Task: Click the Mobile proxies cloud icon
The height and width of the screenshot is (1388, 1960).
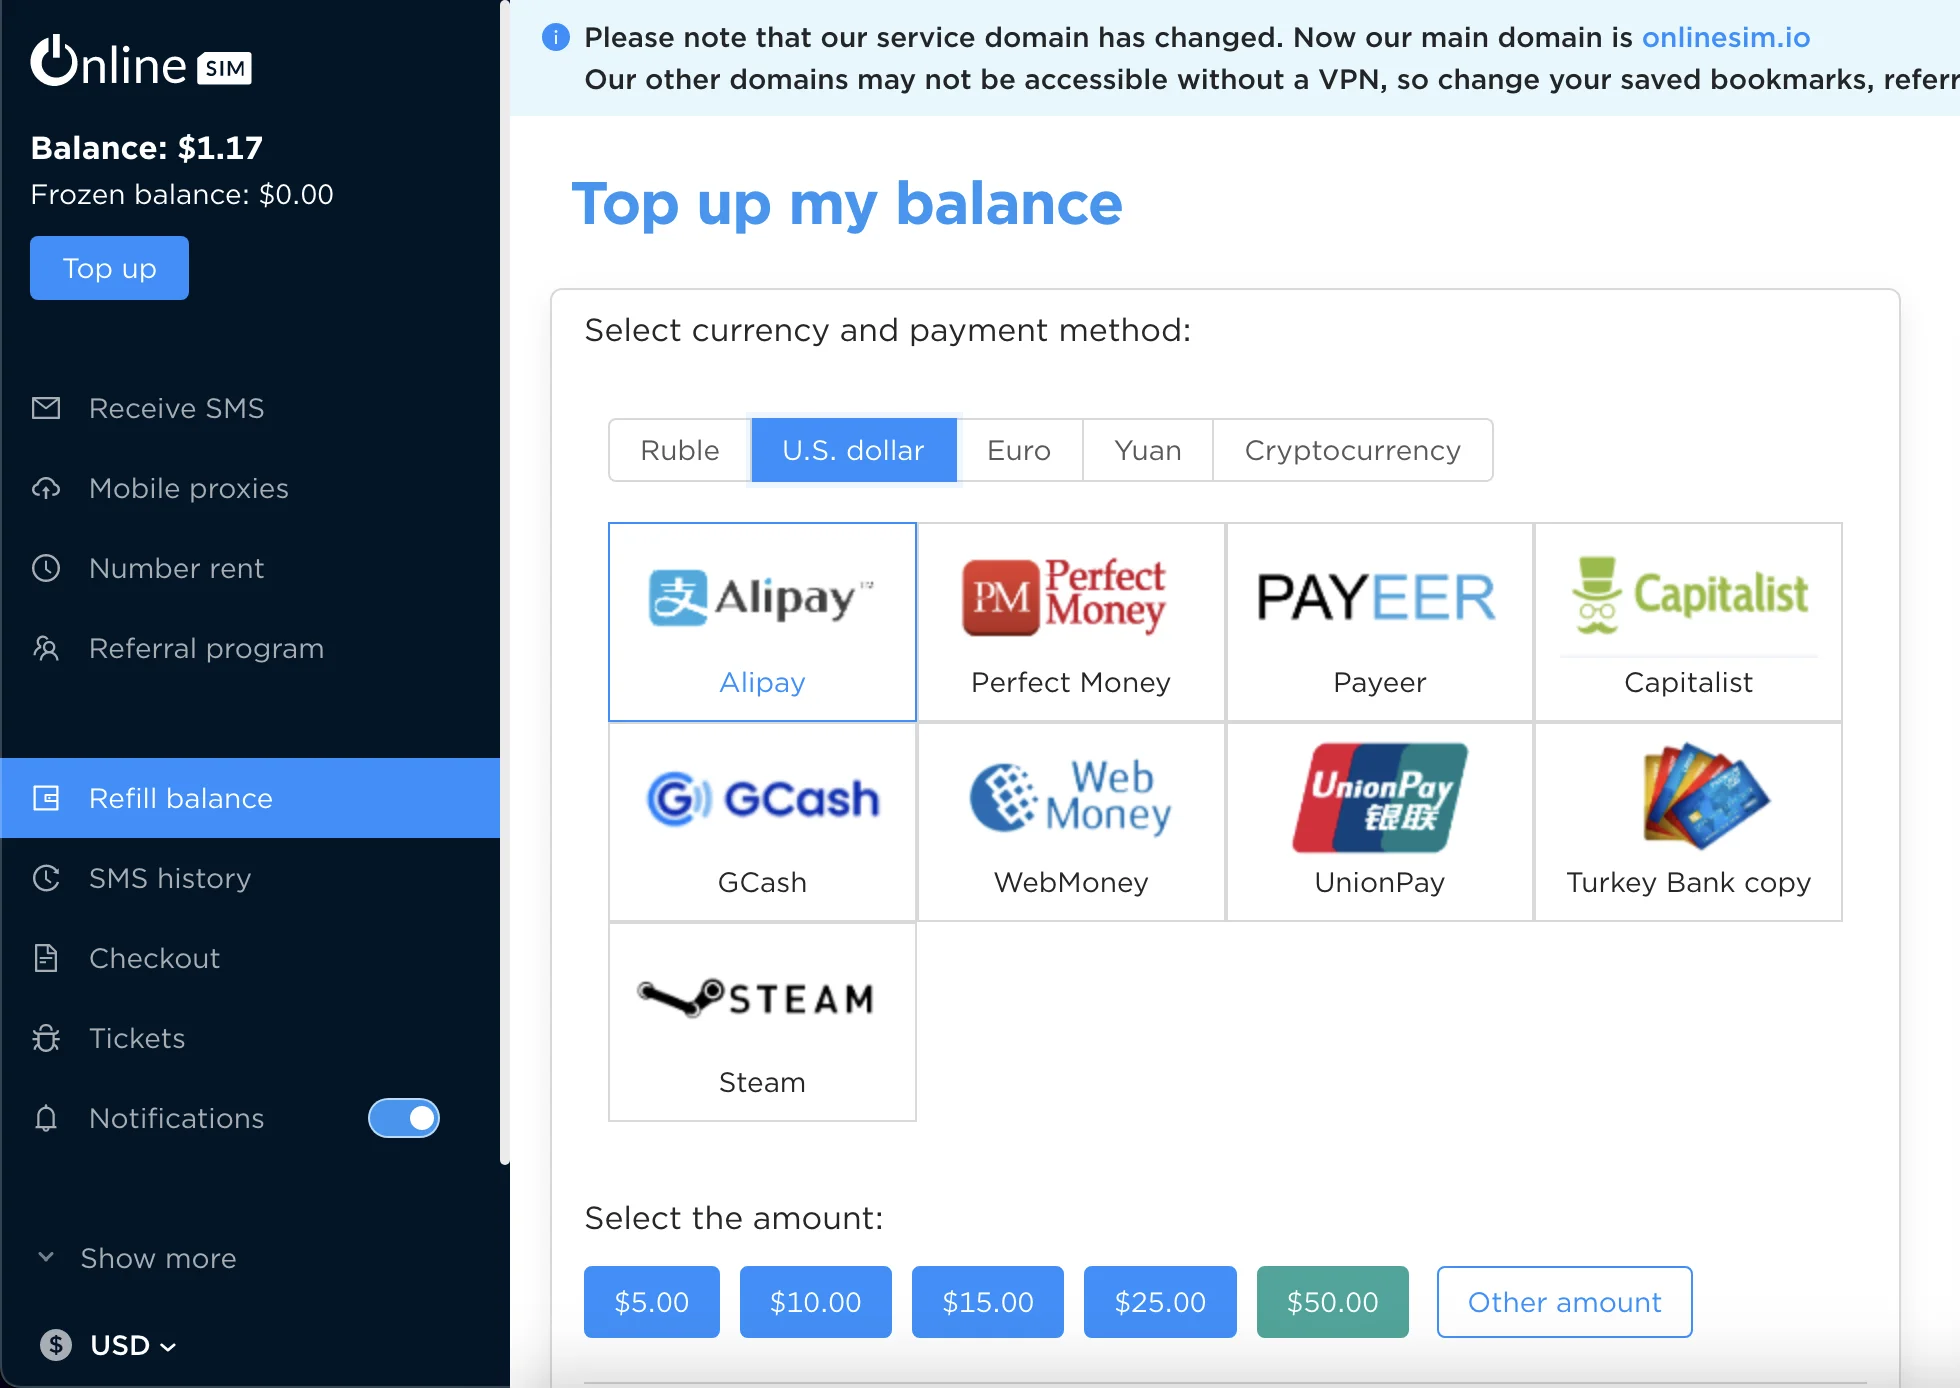Action: (x=46, y=488)
